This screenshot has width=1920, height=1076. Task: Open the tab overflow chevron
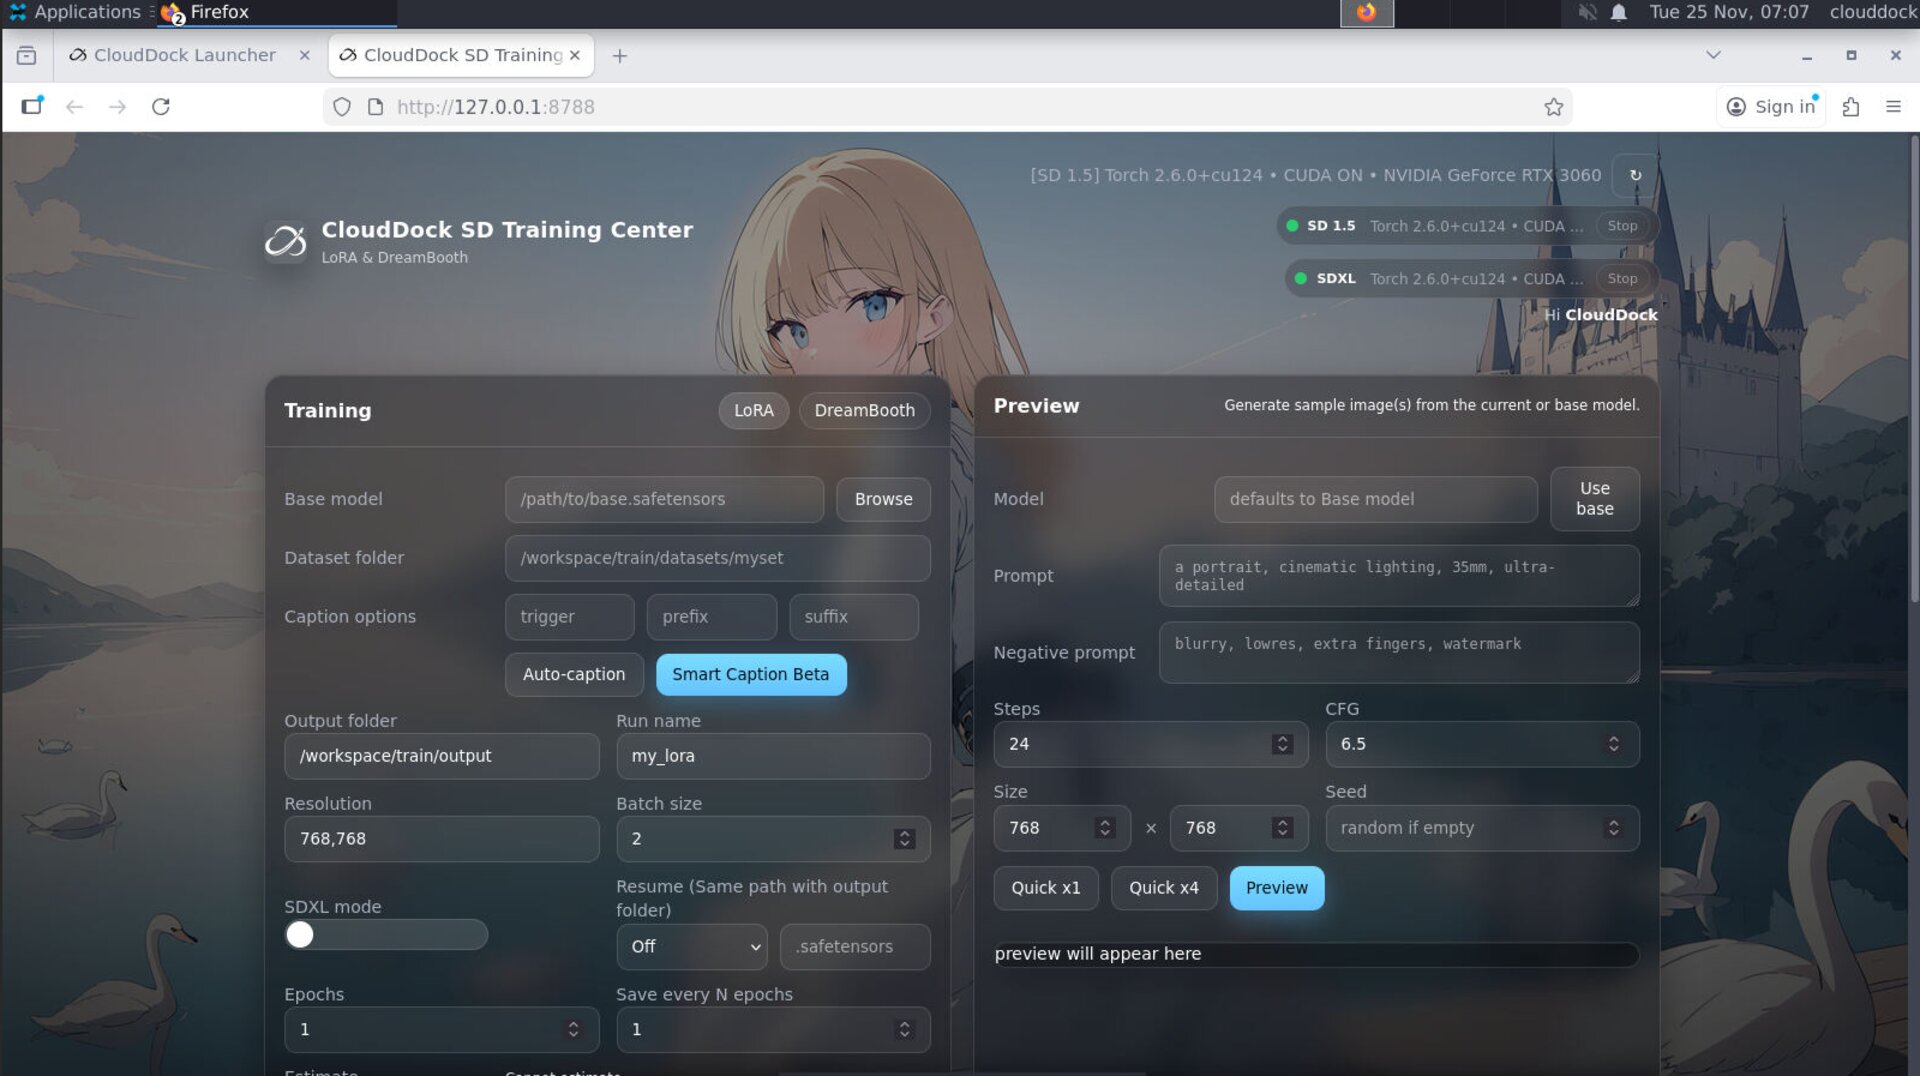pyautogui.click(x=1713, y=55)
